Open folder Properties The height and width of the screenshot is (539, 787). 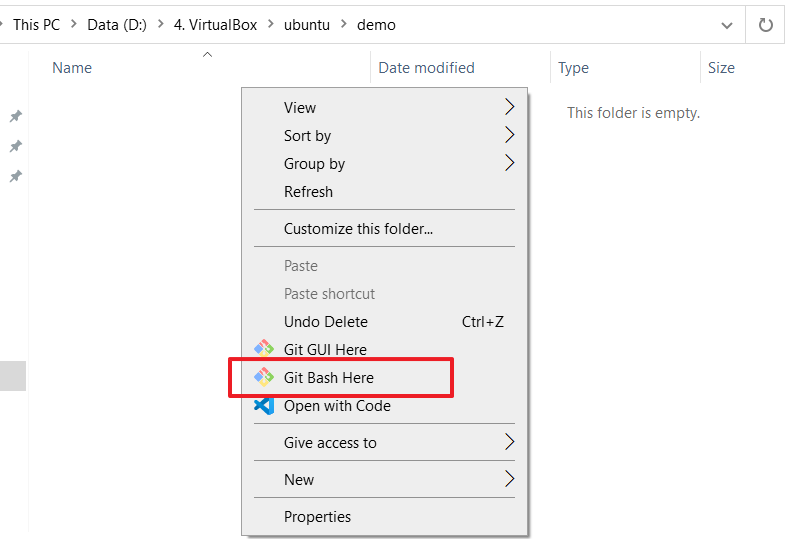317,516
